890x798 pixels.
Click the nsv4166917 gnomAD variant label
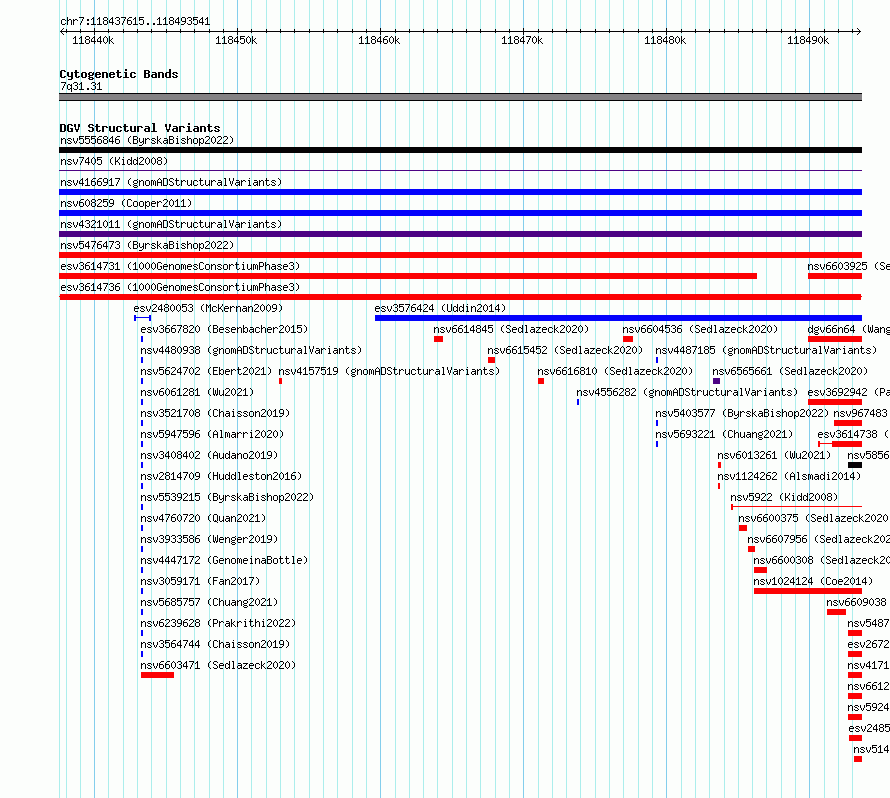point(171,182)
